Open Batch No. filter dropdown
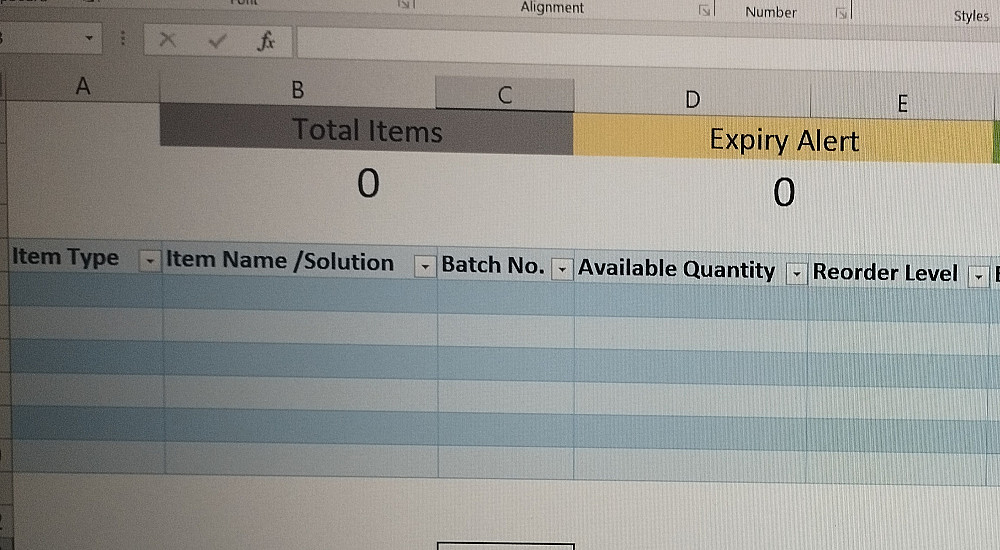Screen dimensions: 1000x550 (x=561, y=269)
